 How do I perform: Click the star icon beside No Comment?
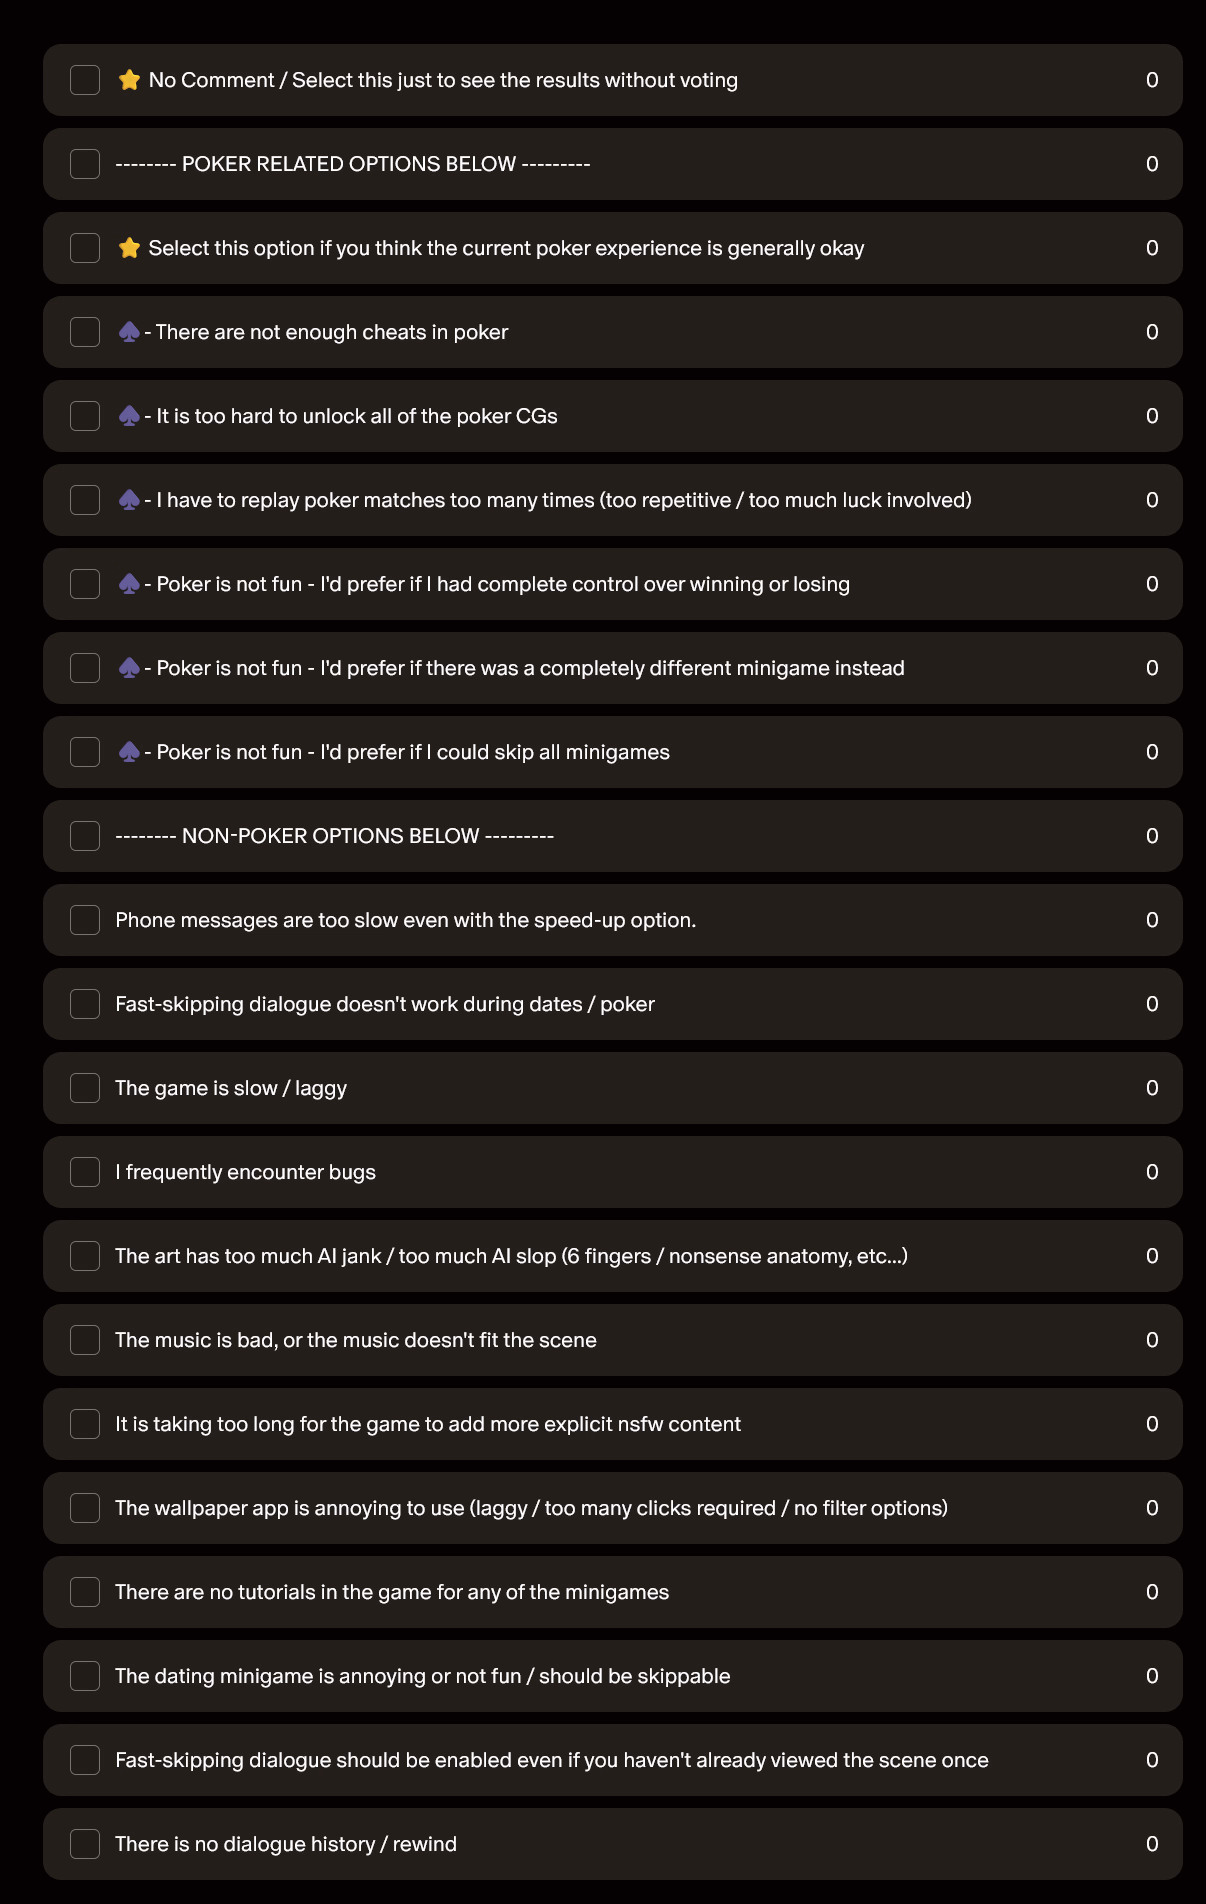[x=129, y=80]
